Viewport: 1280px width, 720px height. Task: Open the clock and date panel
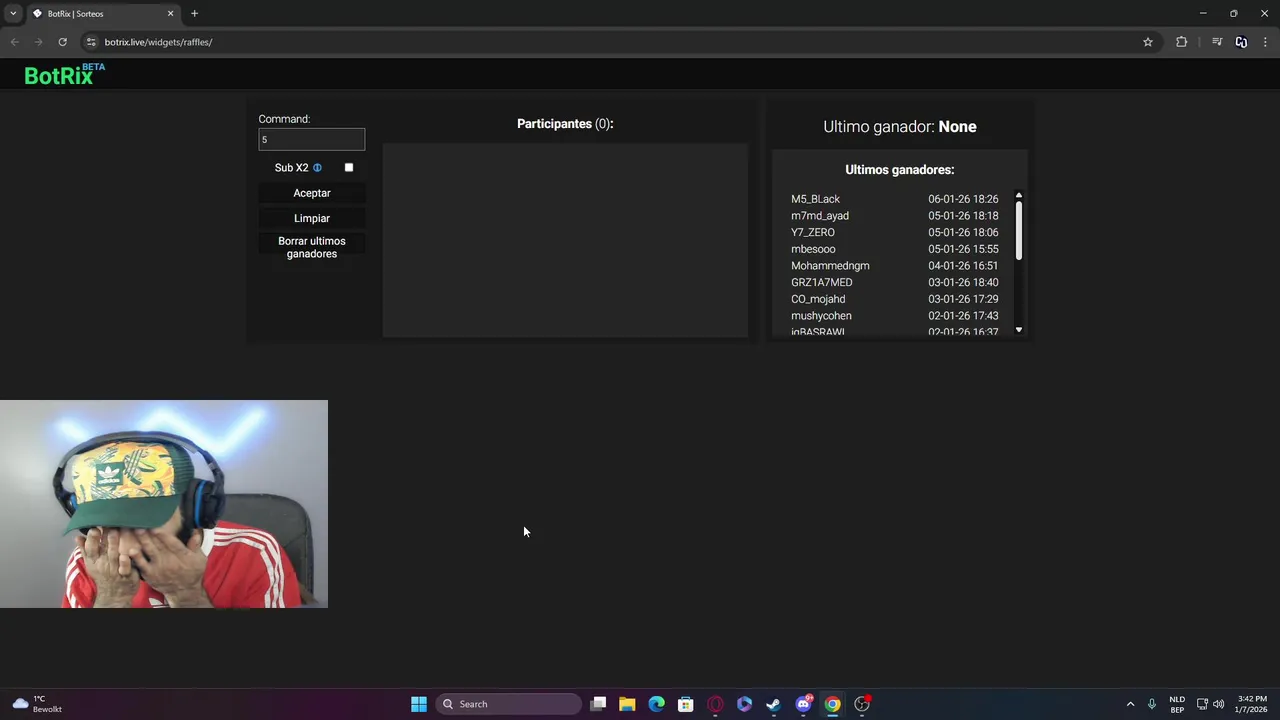(1252, 704)
